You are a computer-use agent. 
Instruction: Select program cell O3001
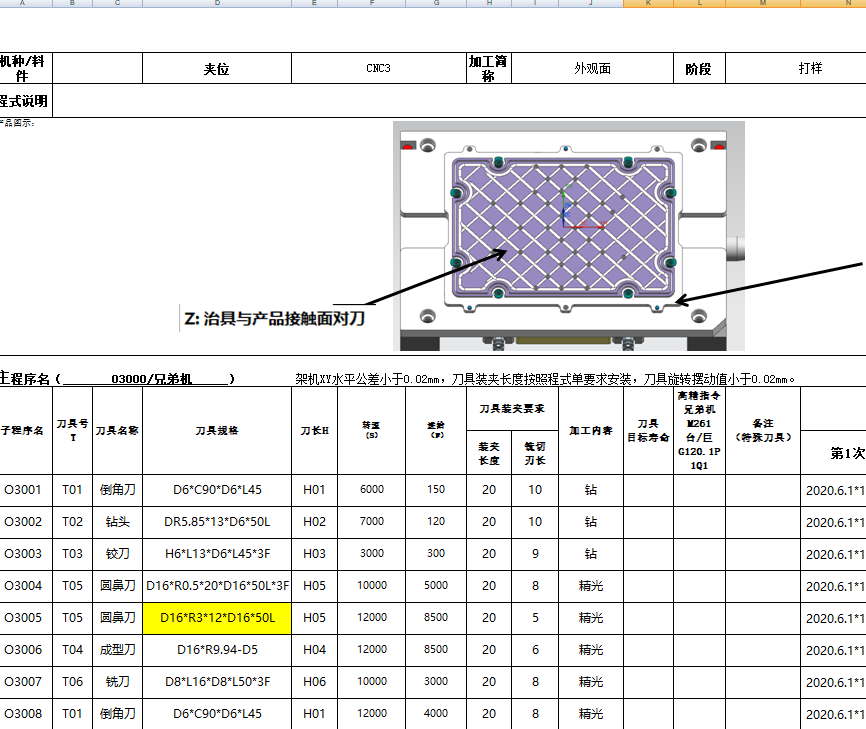(28, 490)
